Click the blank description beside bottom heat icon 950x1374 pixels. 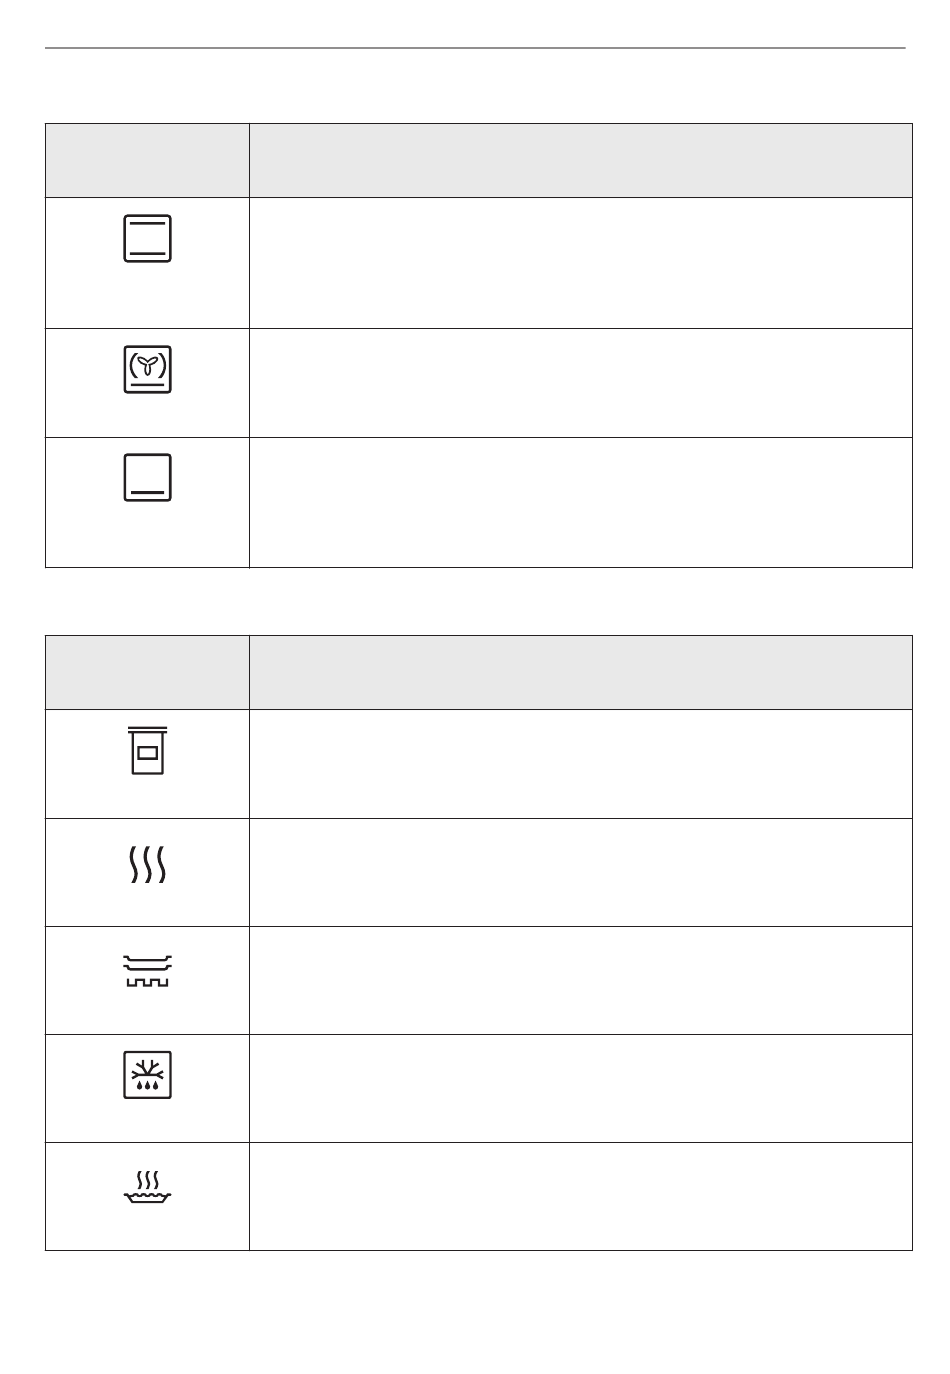581,503
